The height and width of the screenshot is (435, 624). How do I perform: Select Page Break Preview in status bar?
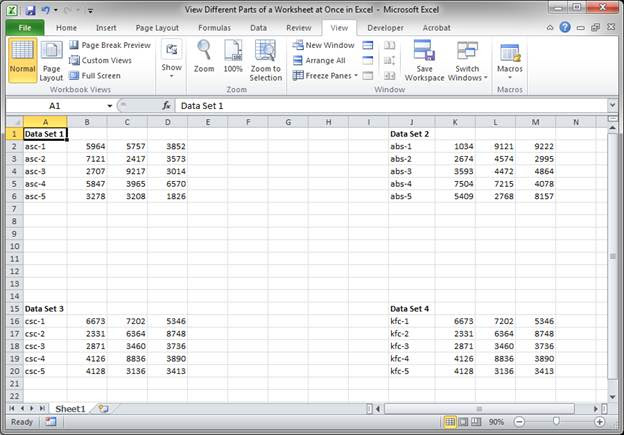click(476, 422)
